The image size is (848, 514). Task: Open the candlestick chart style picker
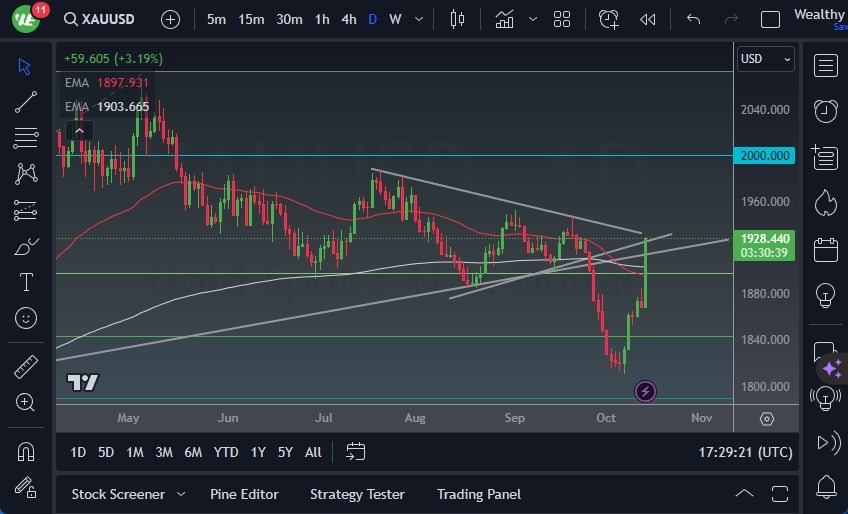458,19
